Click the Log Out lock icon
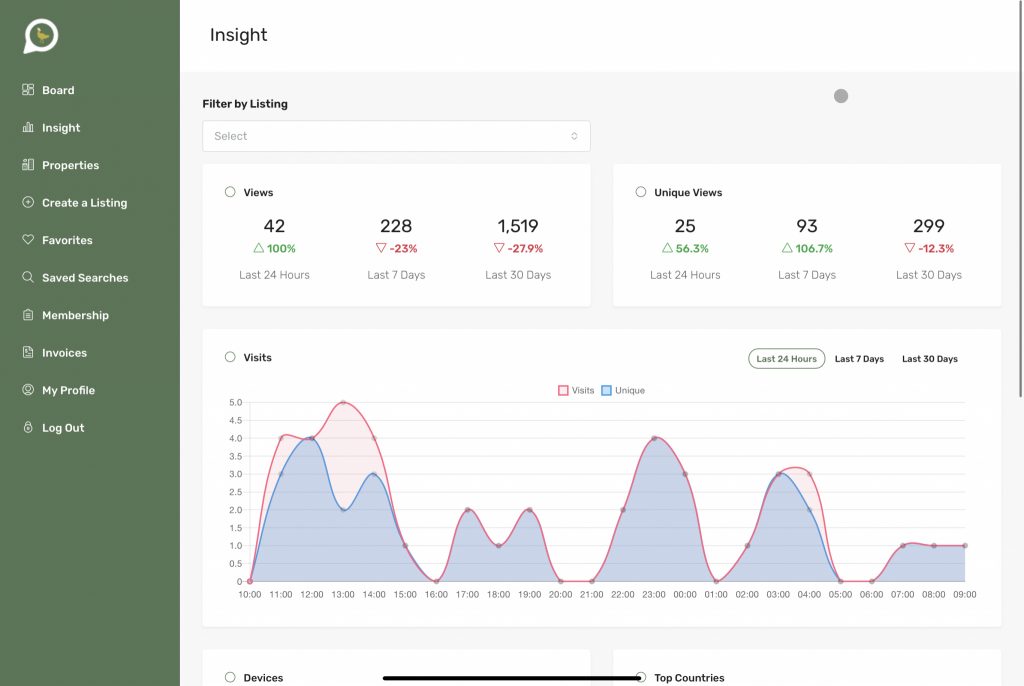Viewport: 1024px width, 686px height. [x=28, y=427]
